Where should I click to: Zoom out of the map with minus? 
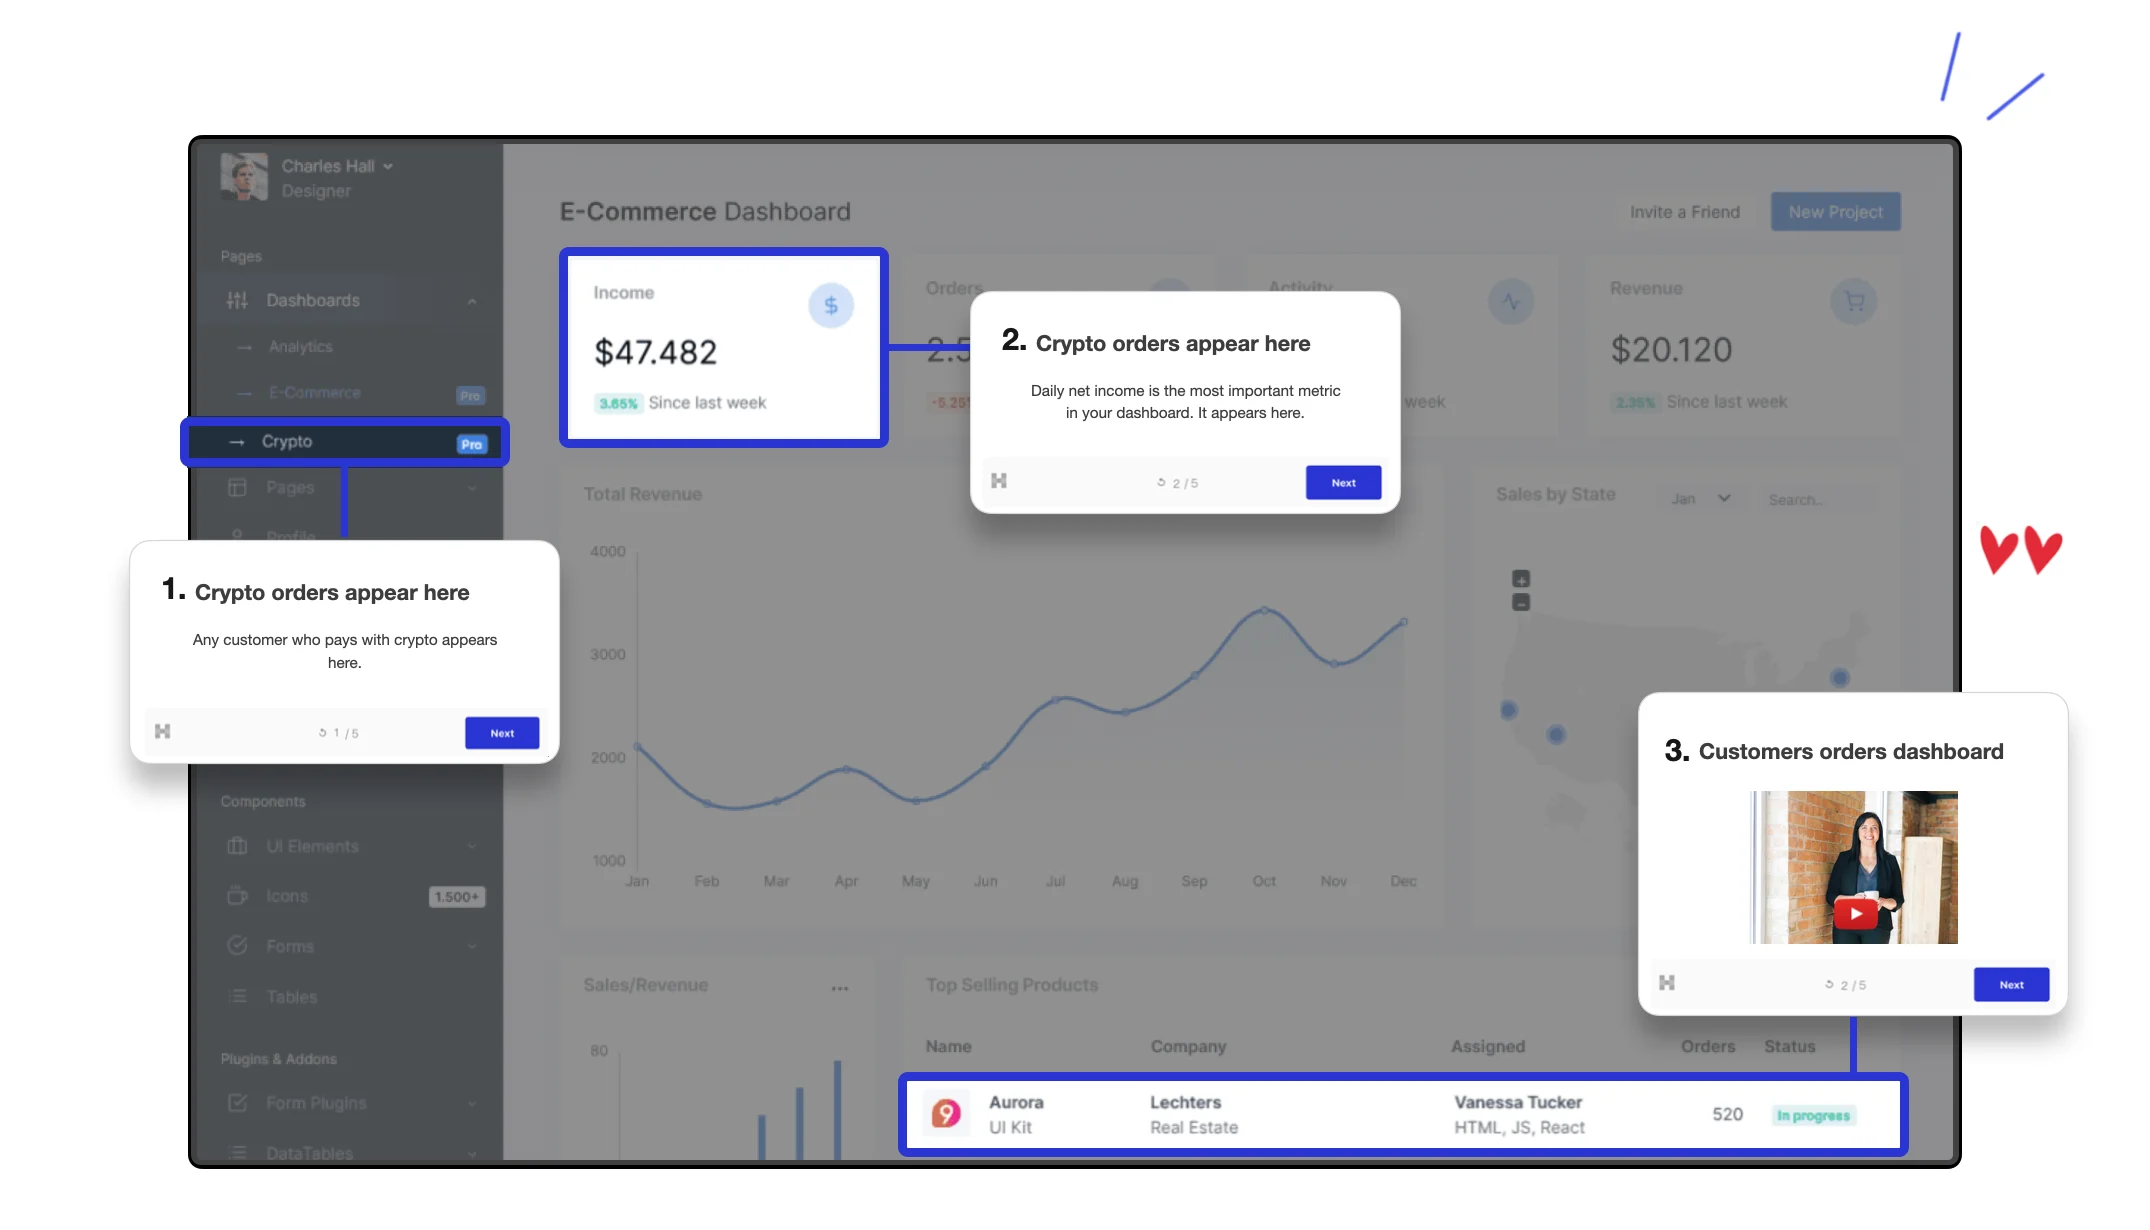(1521, 603)
